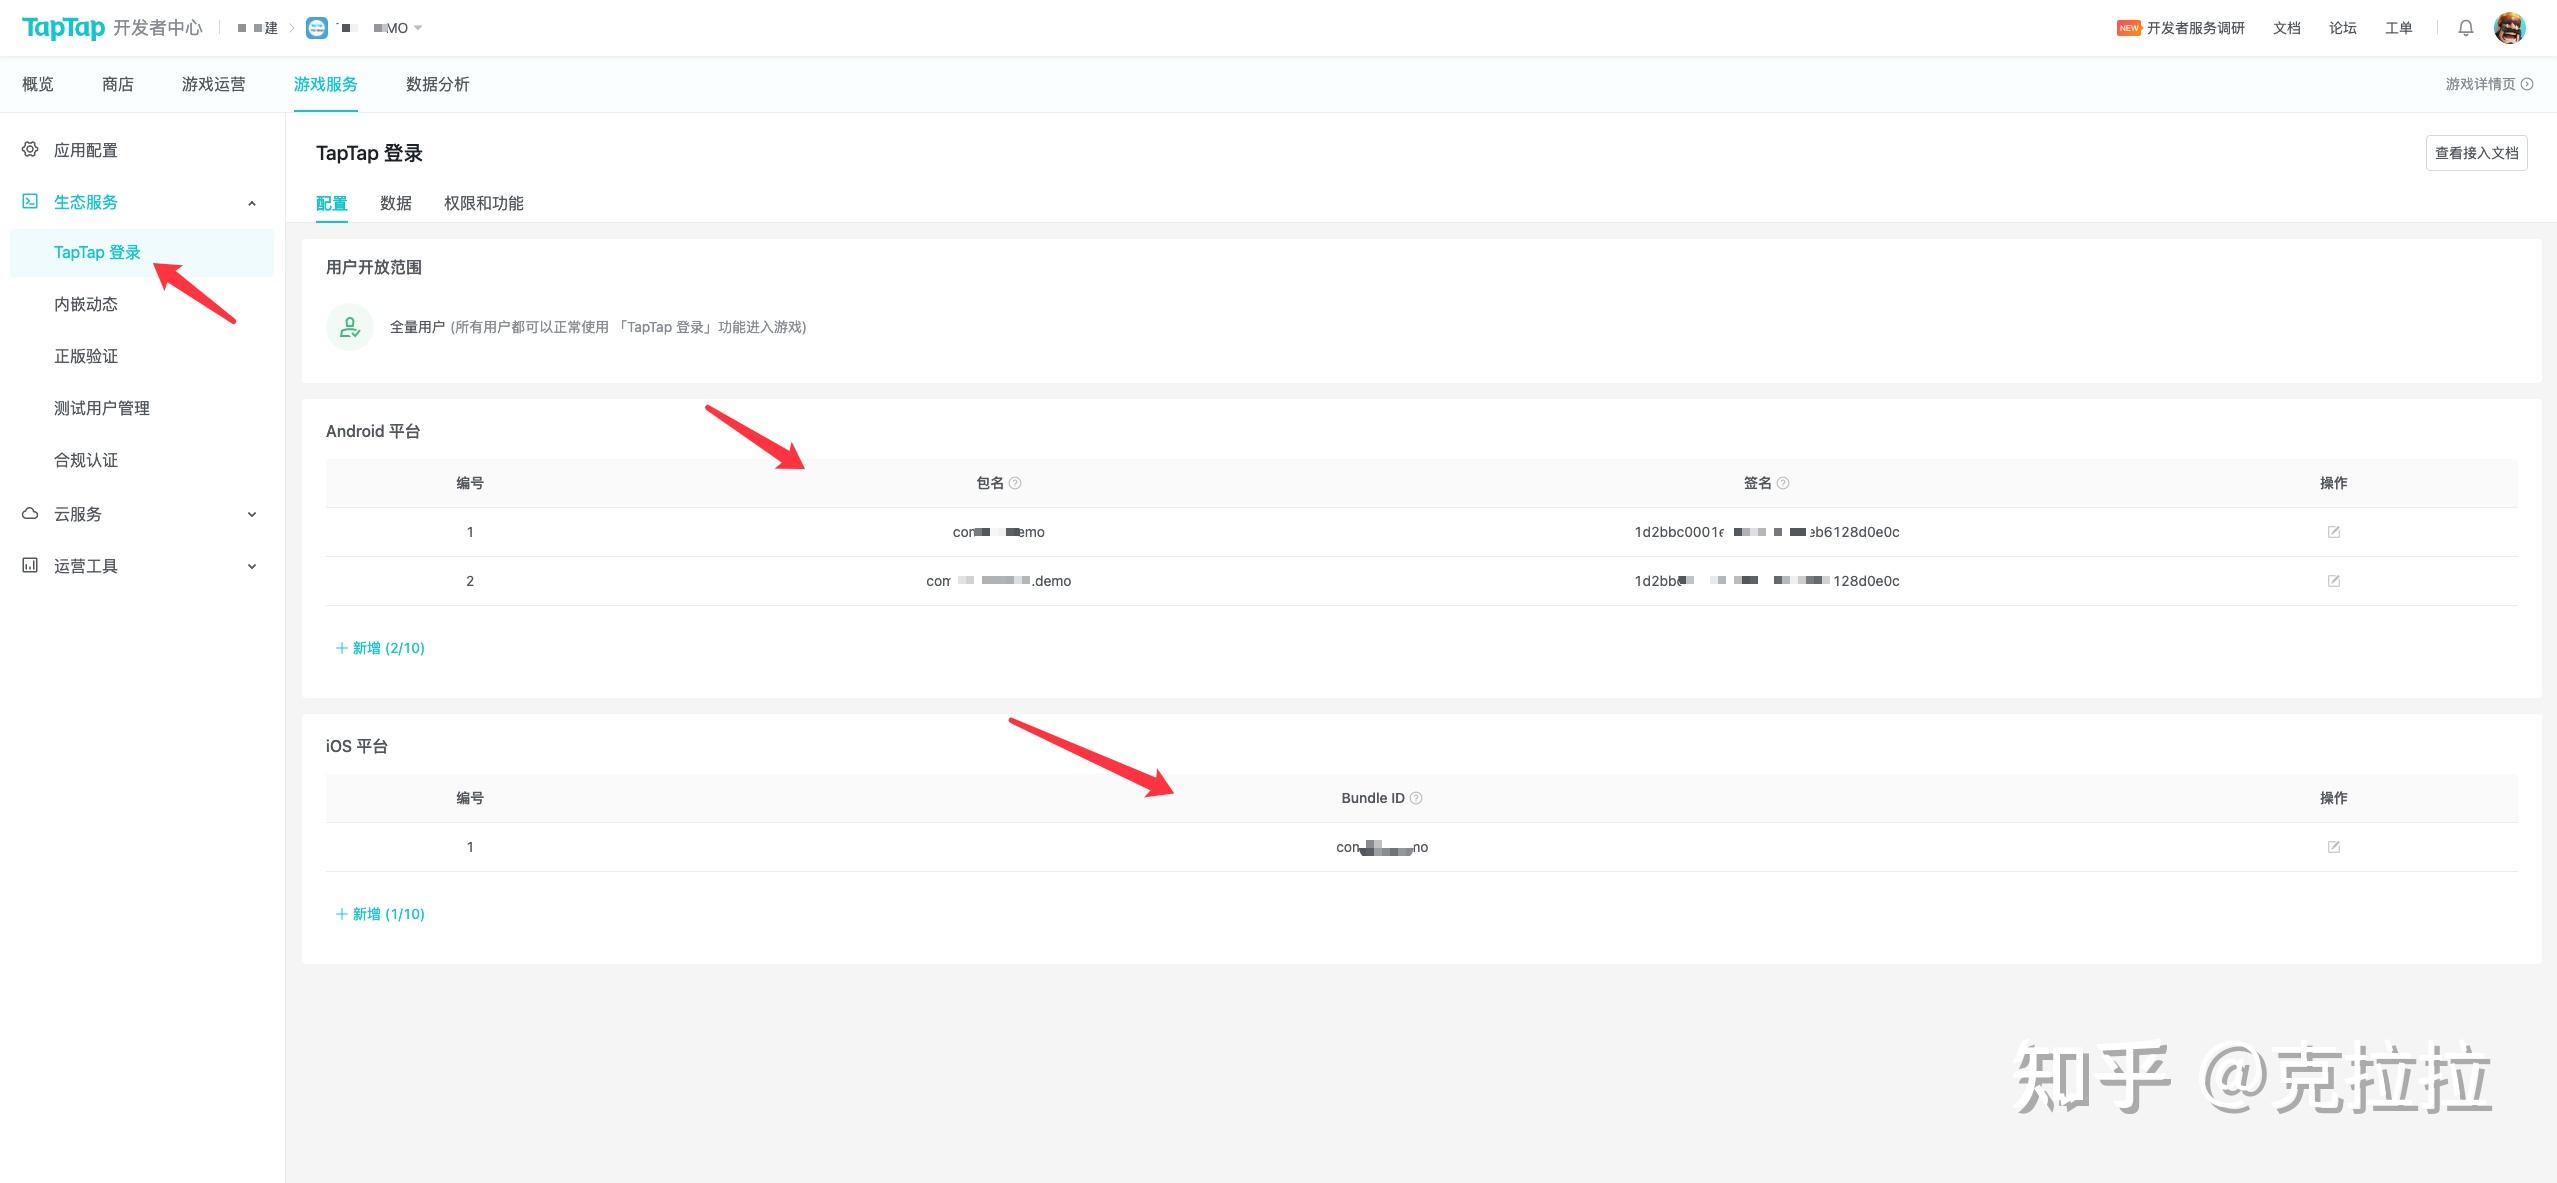Image resolution: width=2557 pixels, height=1183 pixels.
Task: Expand the 云服务 sidebar section
Action: 252,514
